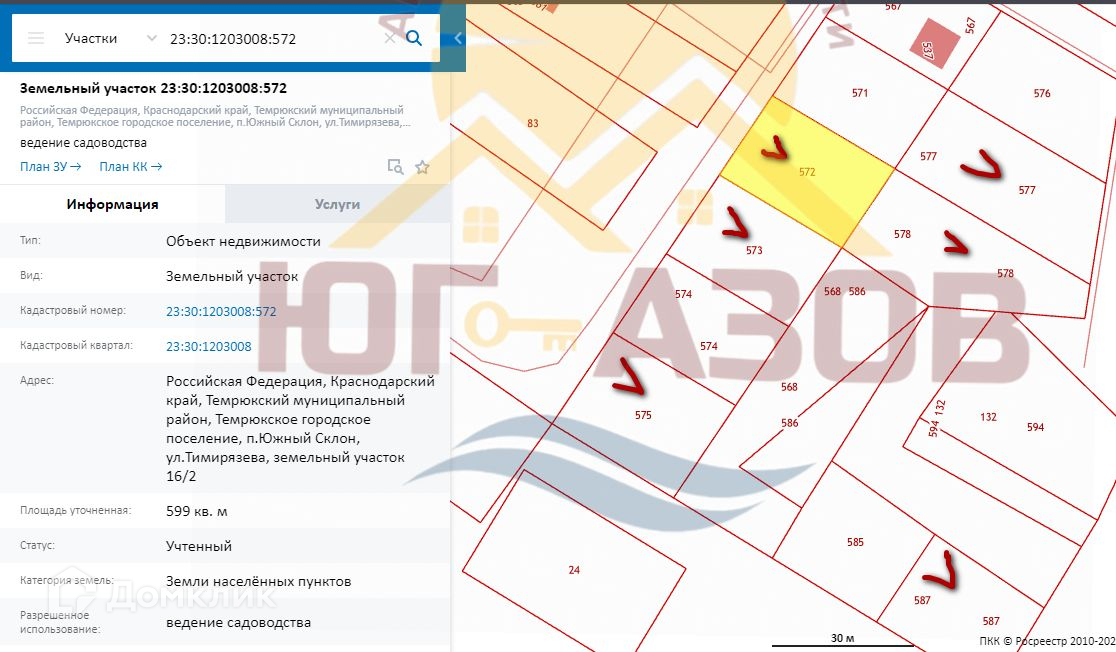The image size is (1116, 652).
Task: Open cadastral quarter 23:30:1203008 link
Action: [209, 347]
